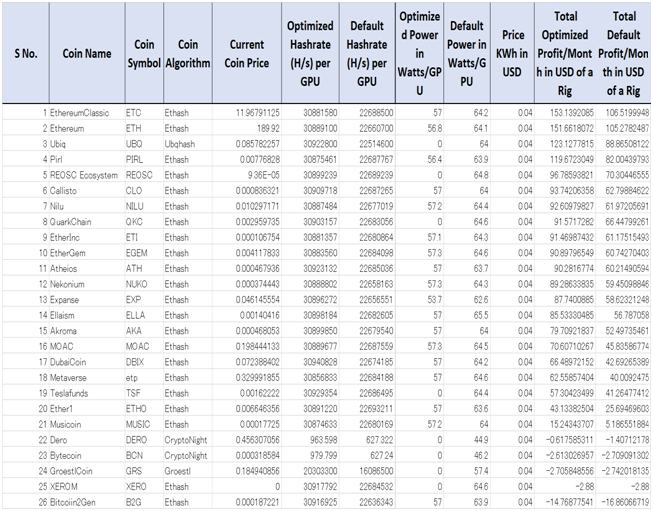This screenshot has height=511, width=653.
Task: Click the 53.7 optimized power cell
Action: tap(419, 300)
